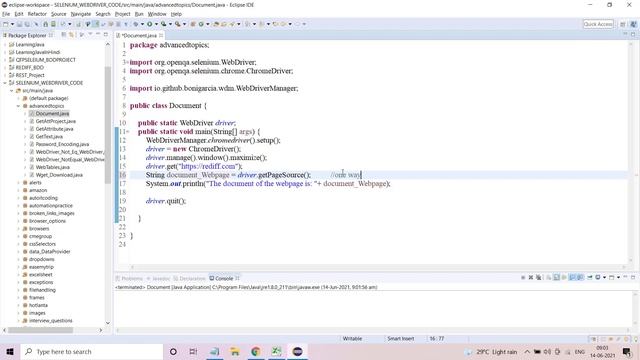Screen dimensions: 640x360
Task: Click the Remove Launch icon in Console toolbar
Action: [x=531, y=278]
